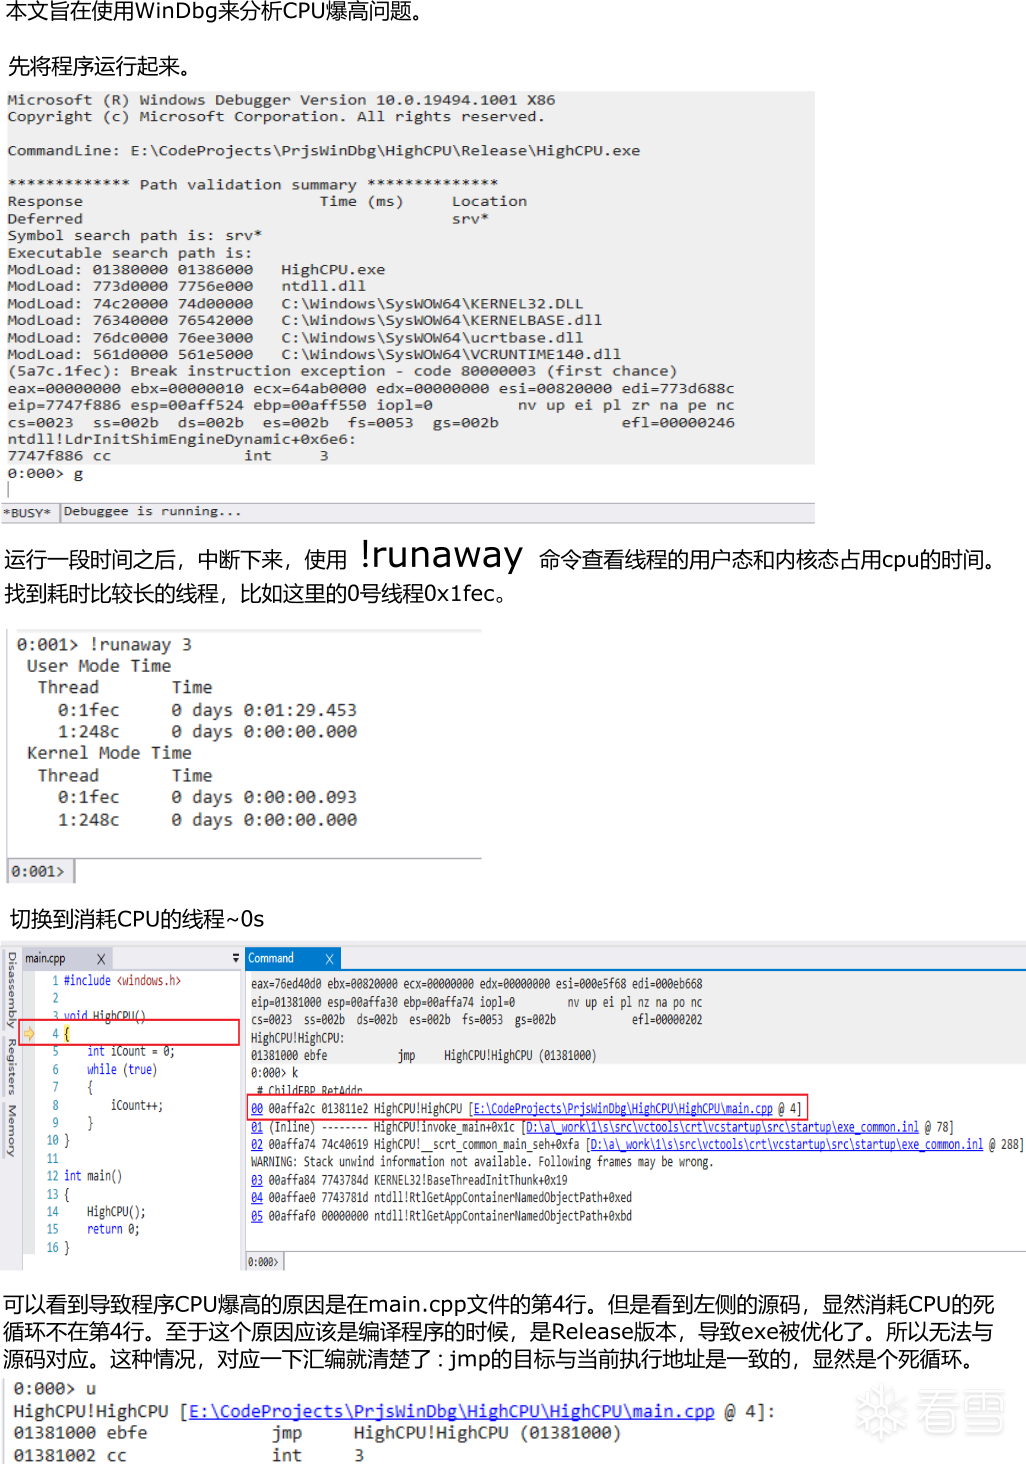
Task: Select 'while (true)' source line
Action: 121,1069
